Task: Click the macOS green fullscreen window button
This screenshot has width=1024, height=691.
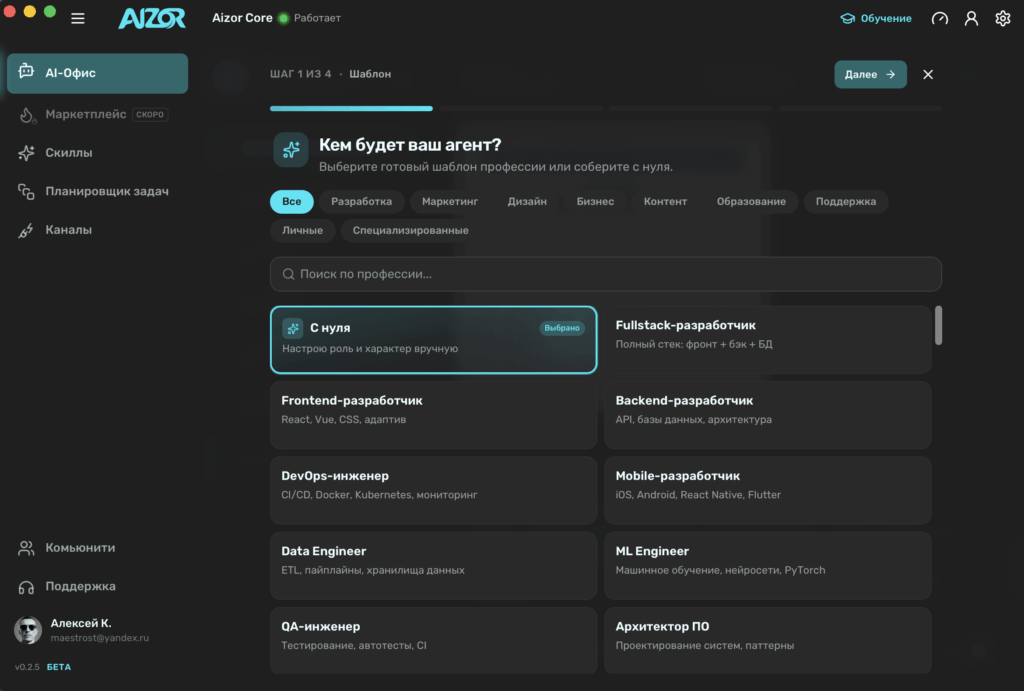Action: coord(50,11)
